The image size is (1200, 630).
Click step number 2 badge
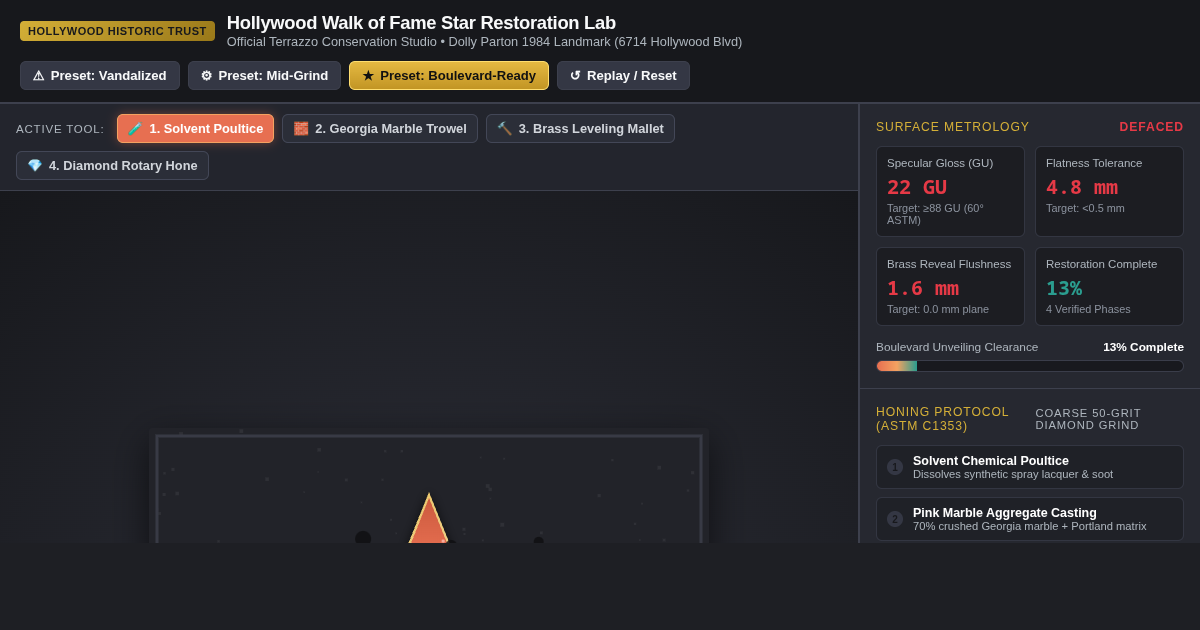[x=895, y=519]
